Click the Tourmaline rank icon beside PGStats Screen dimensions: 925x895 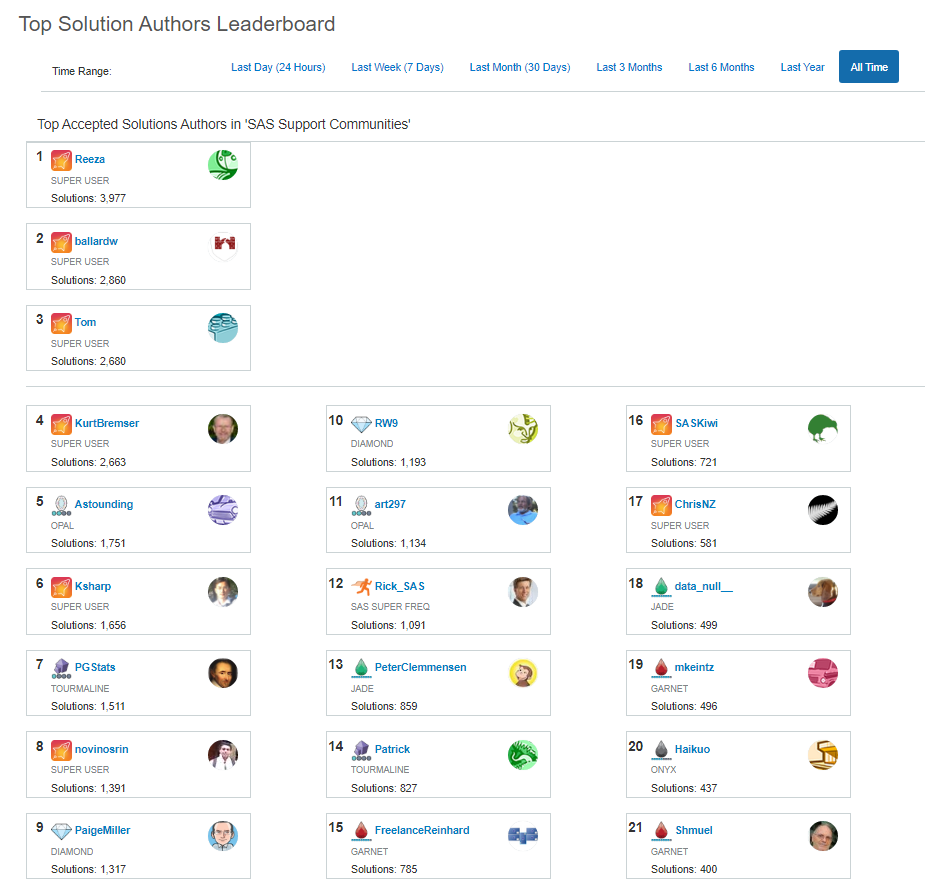coord(61,668)
